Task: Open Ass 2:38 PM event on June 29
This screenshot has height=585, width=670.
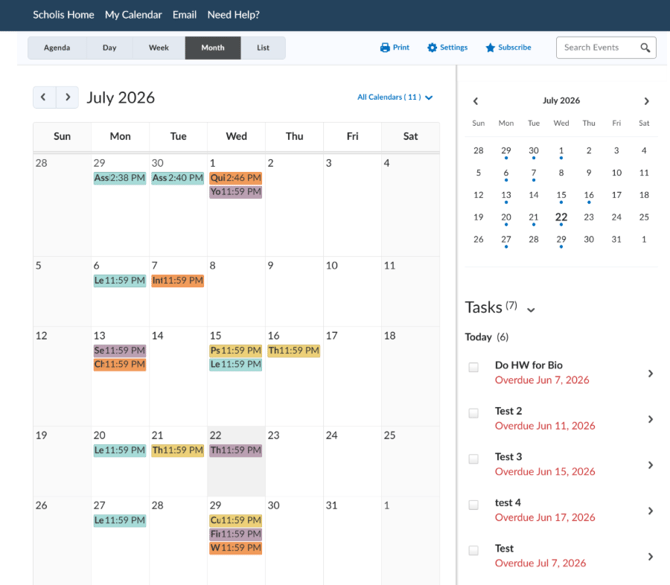Action: point(120,178)
